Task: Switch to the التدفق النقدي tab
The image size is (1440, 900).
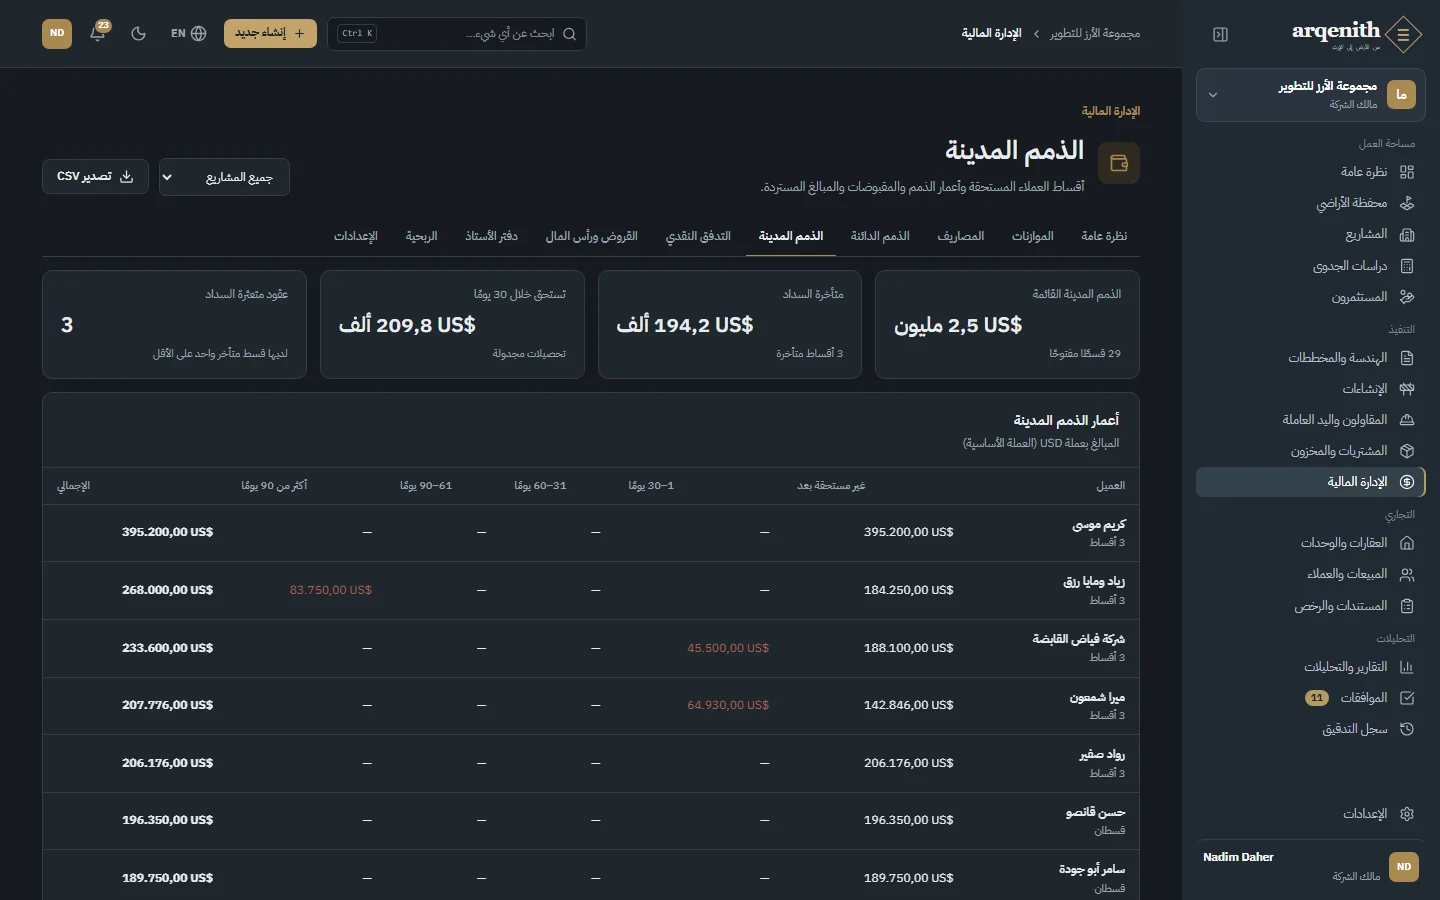Action: (698, 236)
